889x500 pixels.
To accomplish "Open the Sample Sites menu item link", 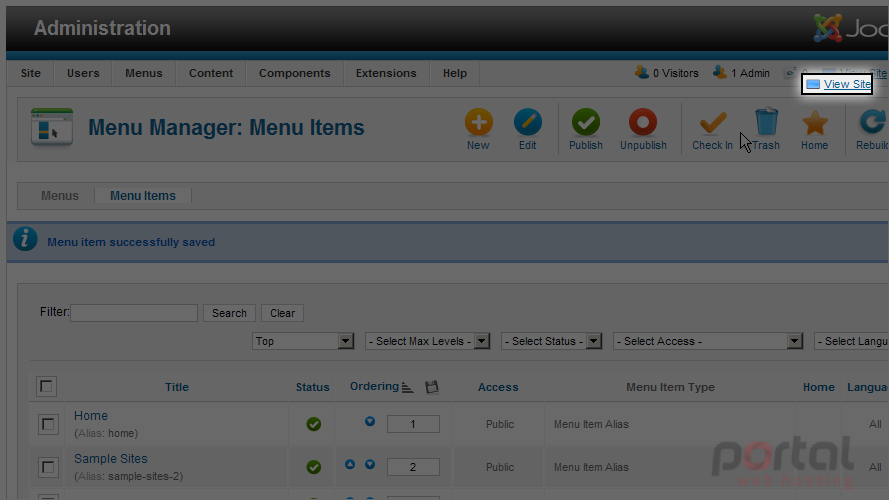I will 111,459.
